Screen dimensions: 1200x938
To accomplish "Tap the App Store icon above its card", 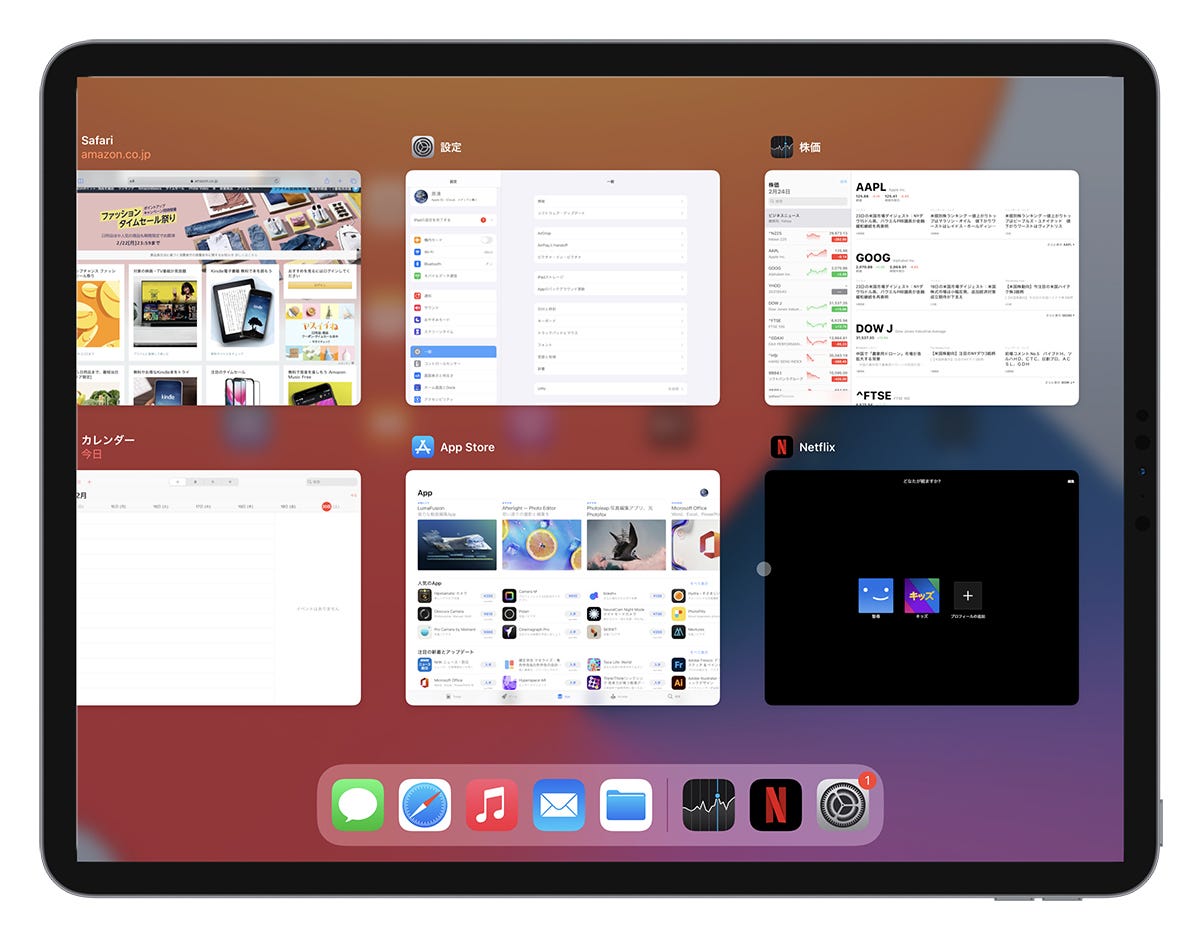I will (423, 447).
